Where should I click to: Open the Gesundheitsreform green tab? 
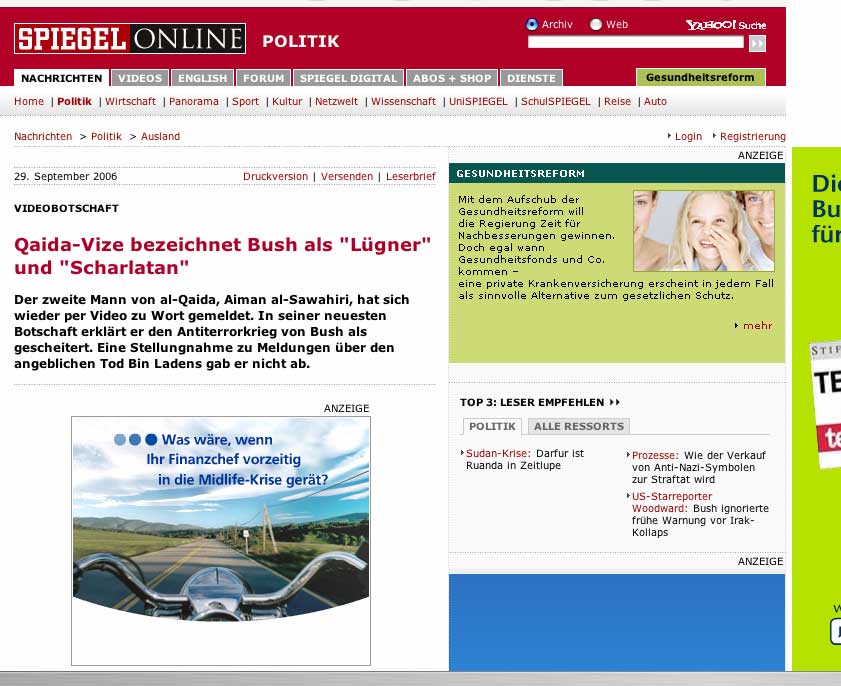pos(700,78)
